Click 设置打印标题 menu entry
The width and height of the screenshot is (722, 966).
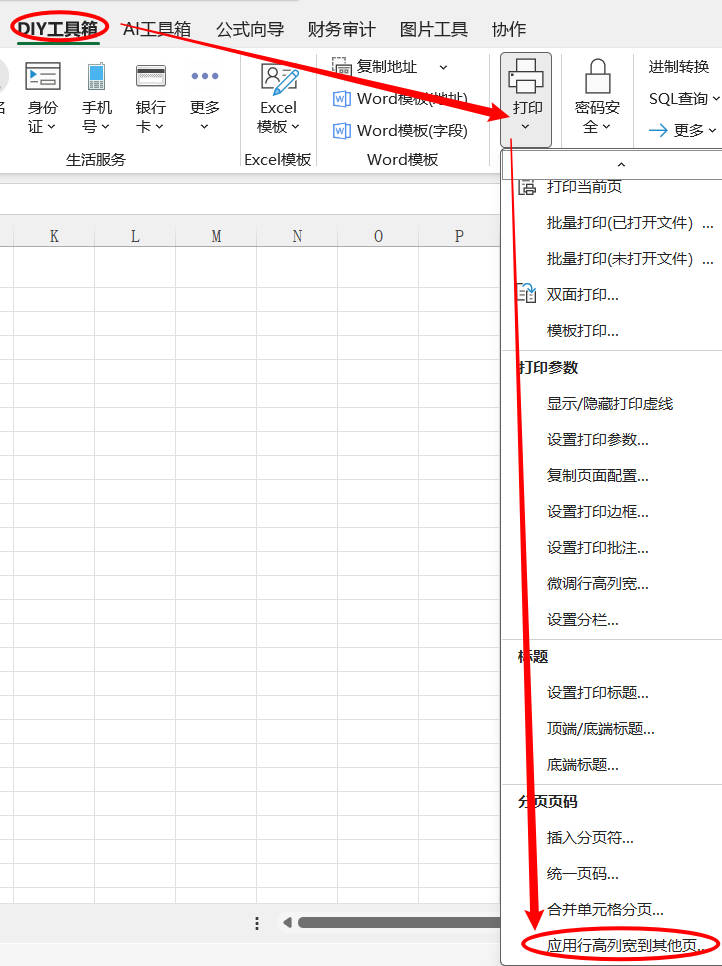click(x=597, y=693)
